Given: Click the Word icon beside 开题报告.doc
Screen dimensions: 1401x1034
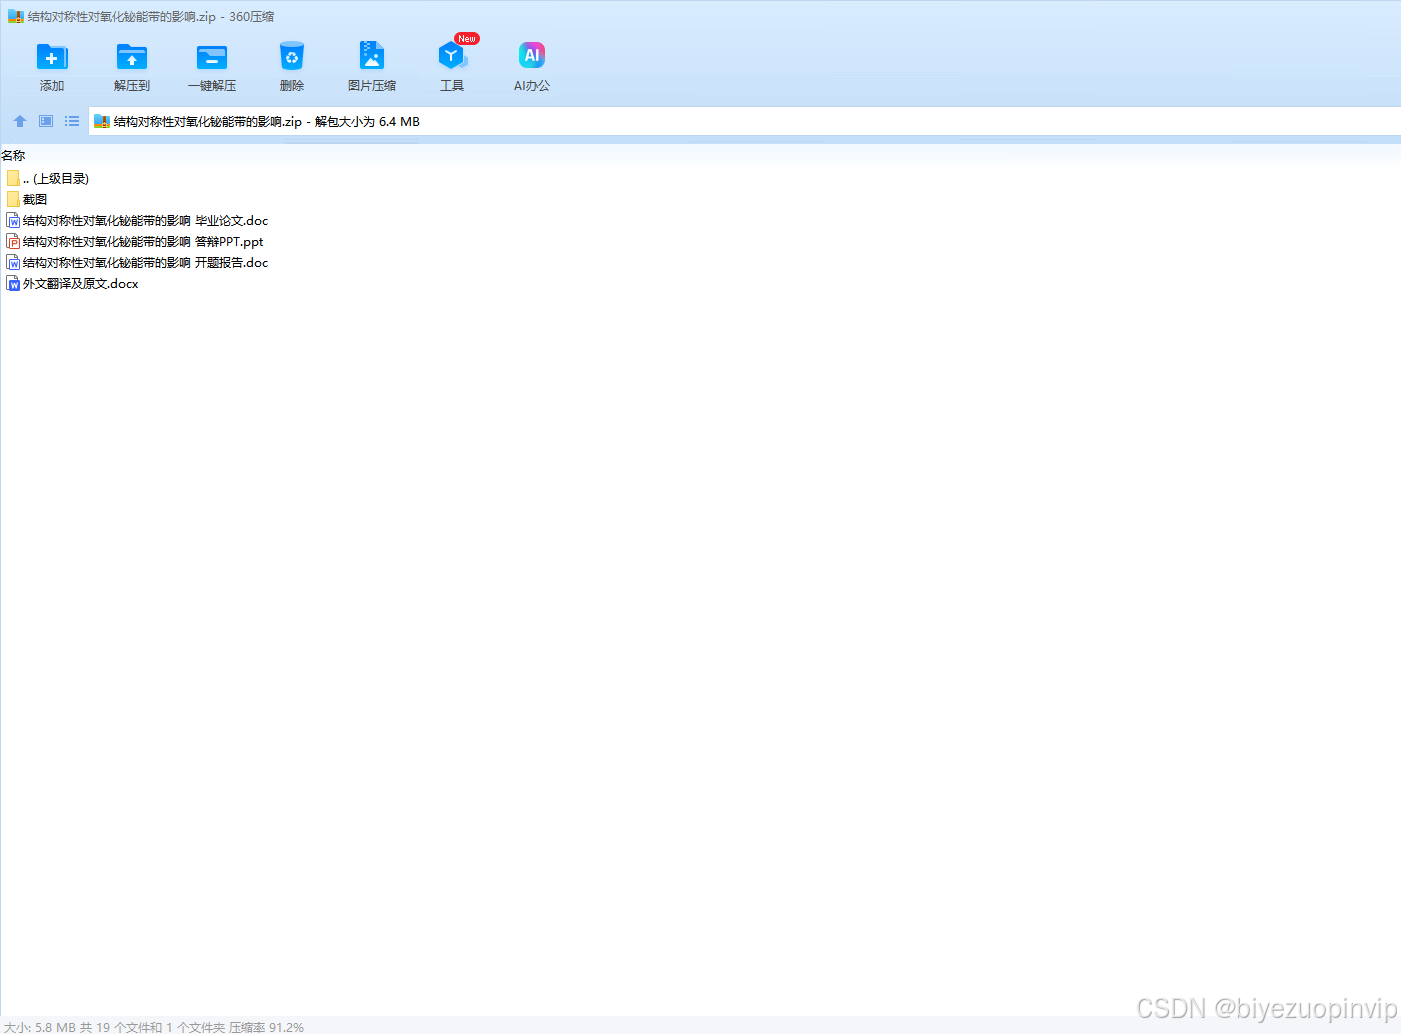Looking at the screenshot, I should click(x=13, y=262).
